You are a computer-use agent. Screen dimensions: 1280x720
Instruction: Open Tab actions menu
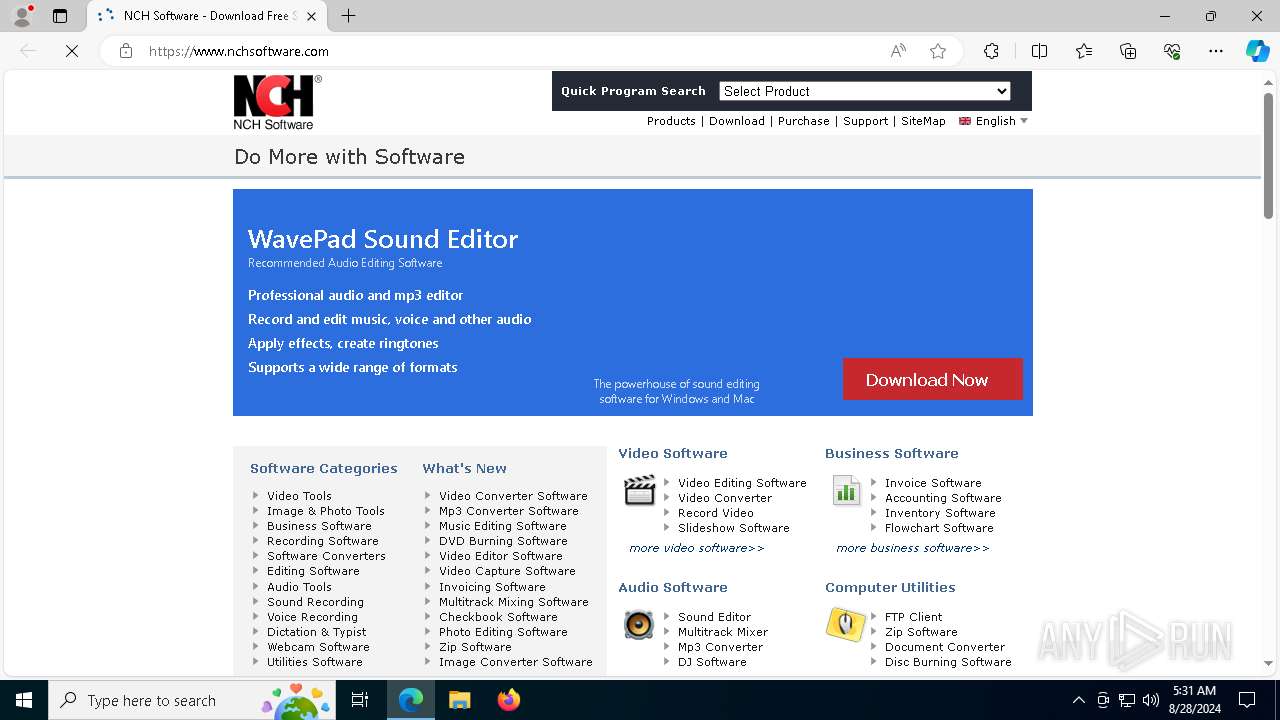(x=60, y=16)
